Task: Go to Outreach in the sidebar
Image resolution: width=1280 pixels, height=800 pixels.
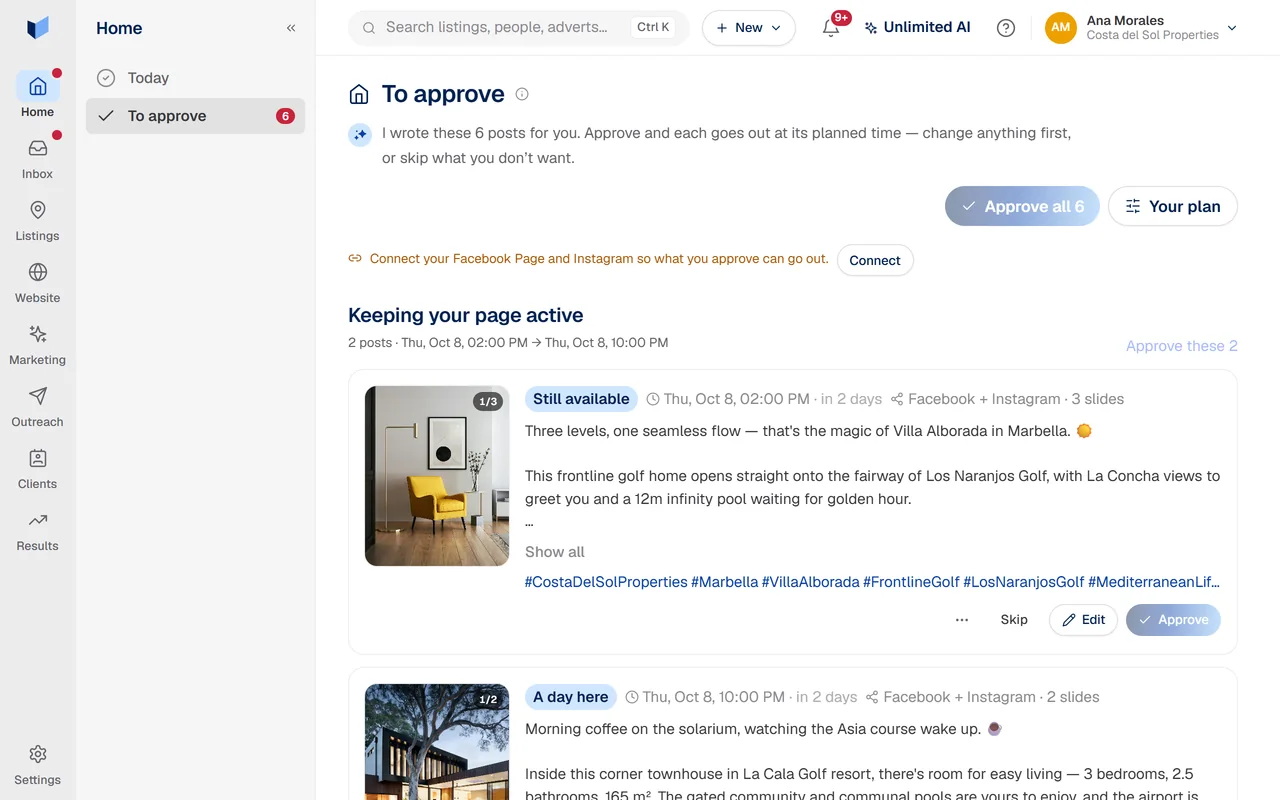Action: 38,406
